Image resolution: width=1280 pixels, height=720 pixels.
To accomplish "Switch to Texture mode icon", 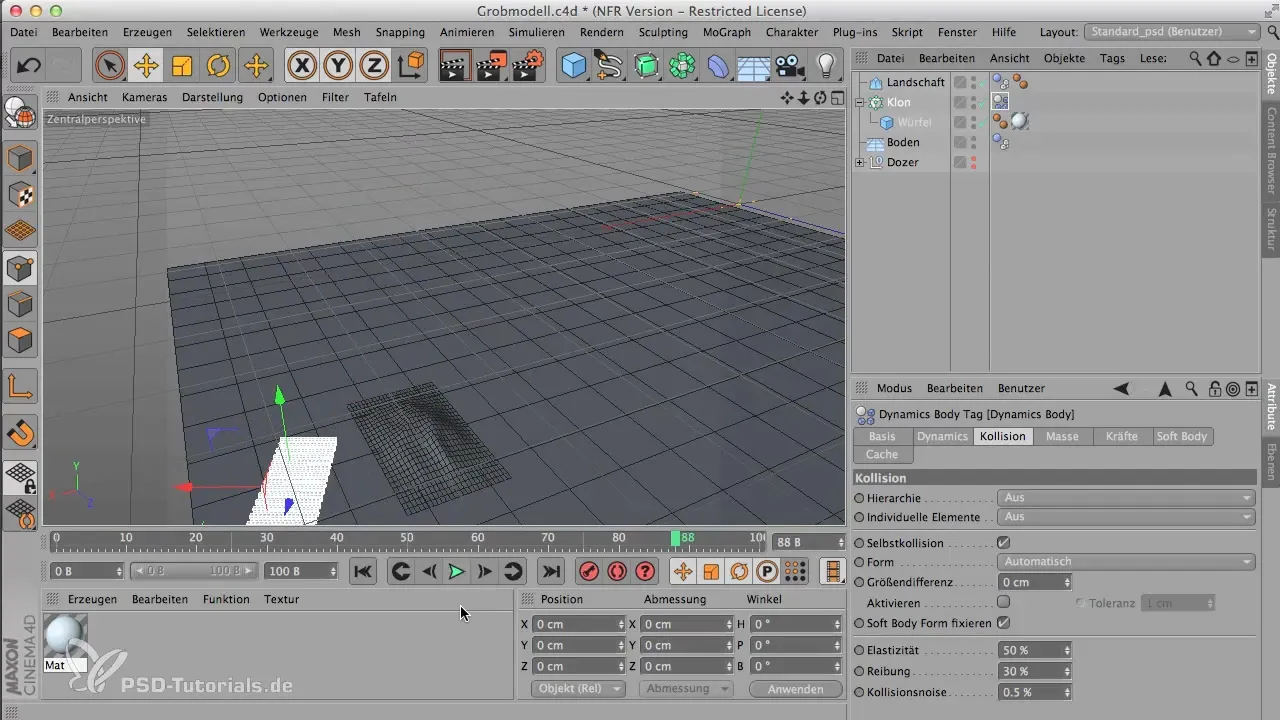I will (x=20, y=195).
